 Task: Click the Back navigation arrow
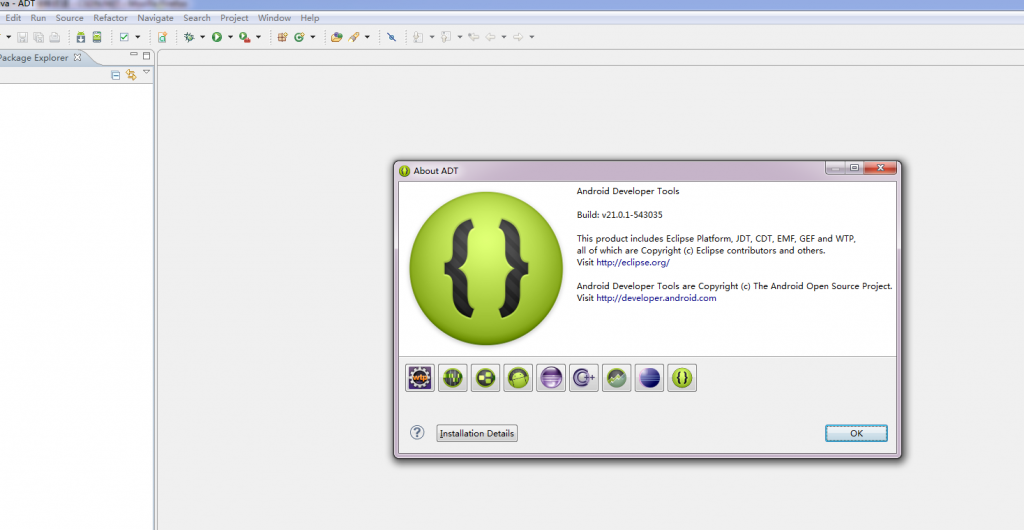tap(490, 37)
